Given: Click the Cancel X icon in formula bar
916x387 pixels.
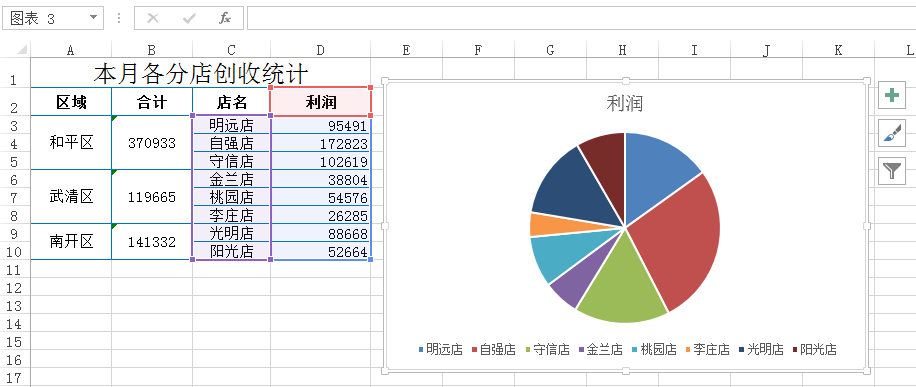Looking at the screenshot, I should pyautogui.click(x=153, y=18).
